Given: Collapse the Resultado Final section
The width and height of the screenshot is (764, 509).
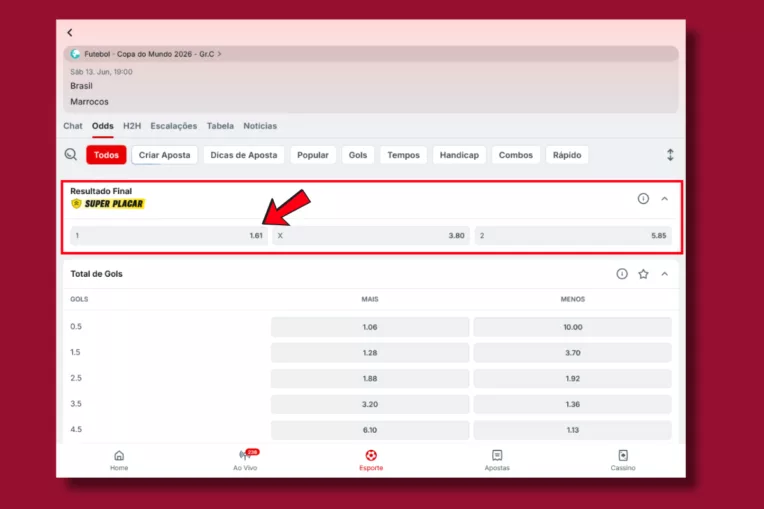Looking at the screenshot, I should [665, 199].
